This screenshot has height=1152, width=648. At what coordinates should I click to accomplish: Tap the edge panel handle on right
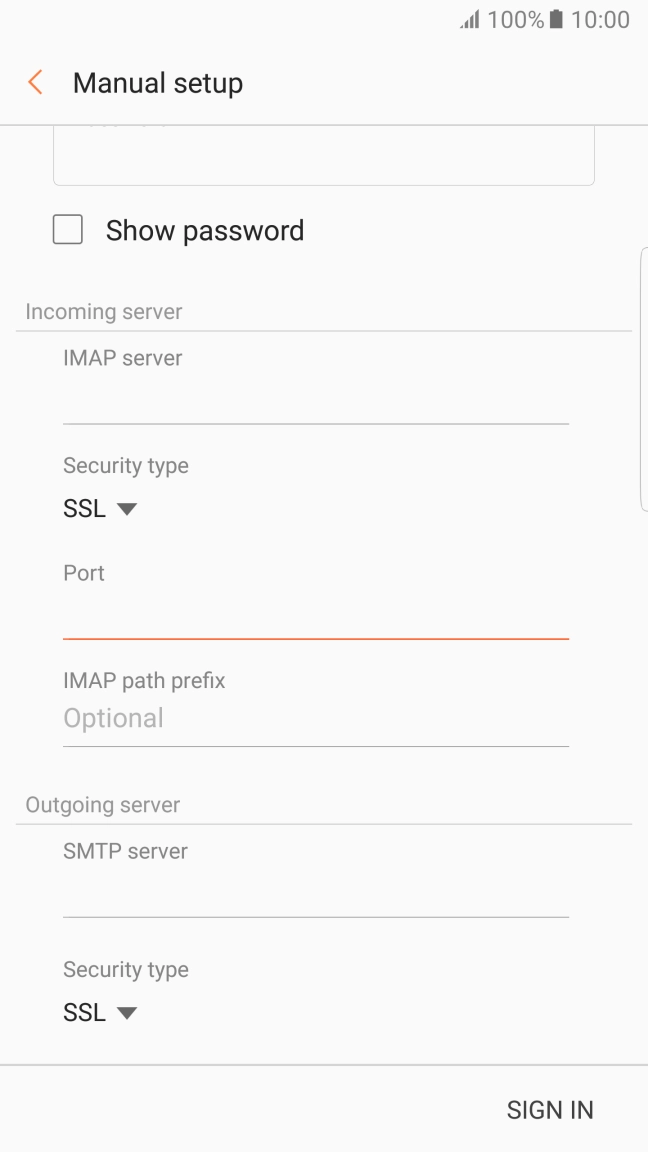coord(643,380)
